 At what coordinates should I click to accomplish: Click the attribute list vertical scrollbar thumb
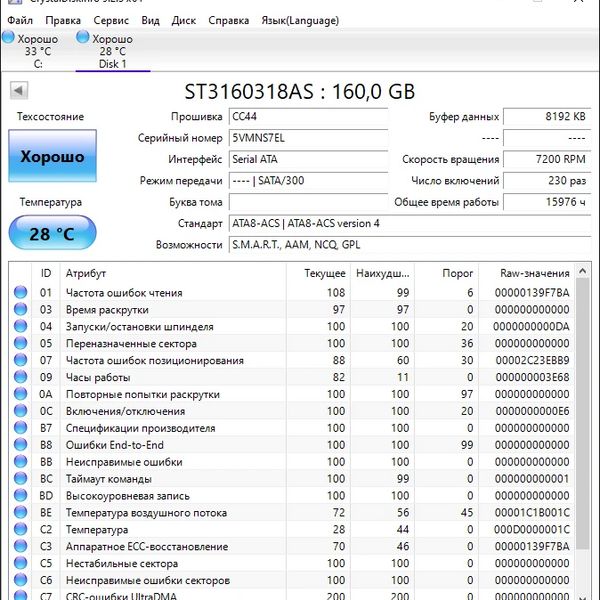pyautogui.click(x=582, y=415)
